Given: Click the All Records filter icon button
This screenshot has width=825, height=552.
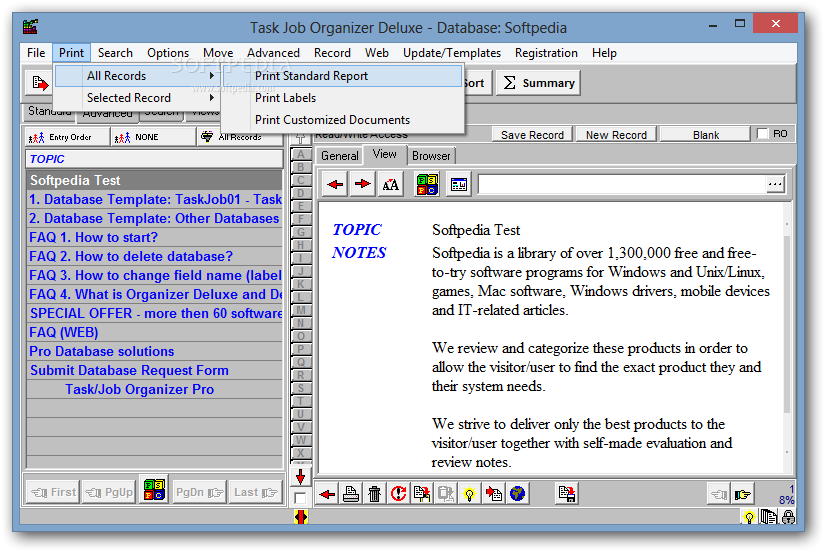Looking at the screenshot, I should coord(239,137).
